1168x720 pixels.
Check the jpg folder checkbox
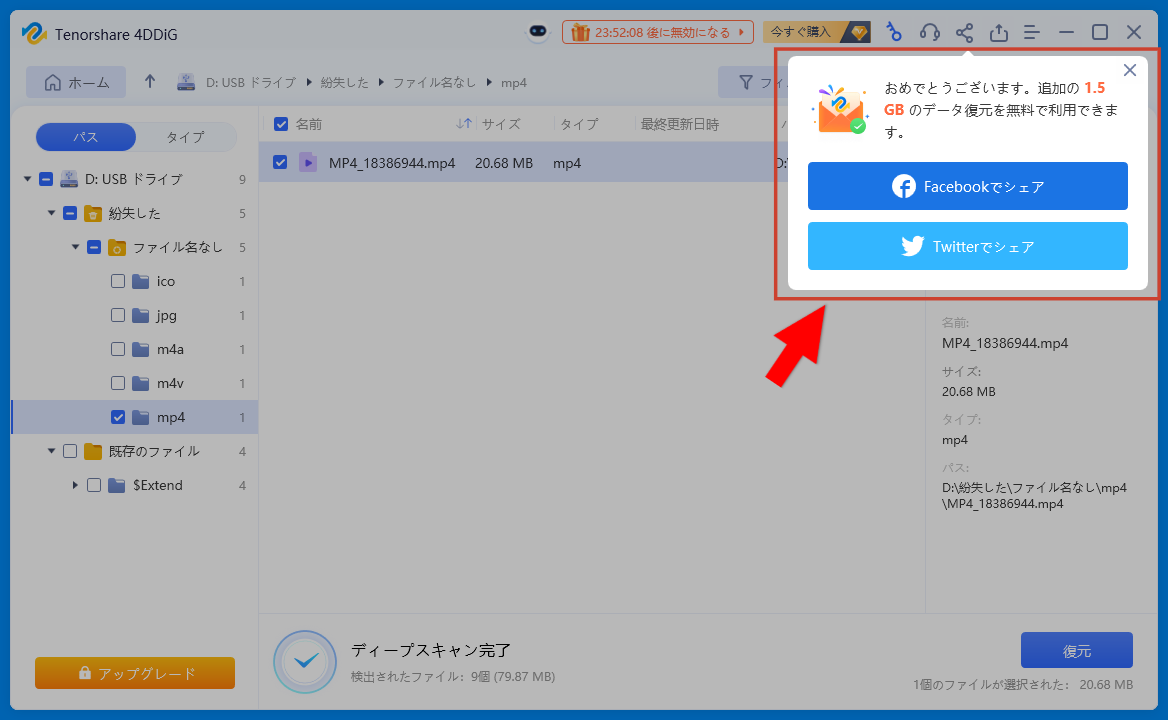[x=118, y=315]
